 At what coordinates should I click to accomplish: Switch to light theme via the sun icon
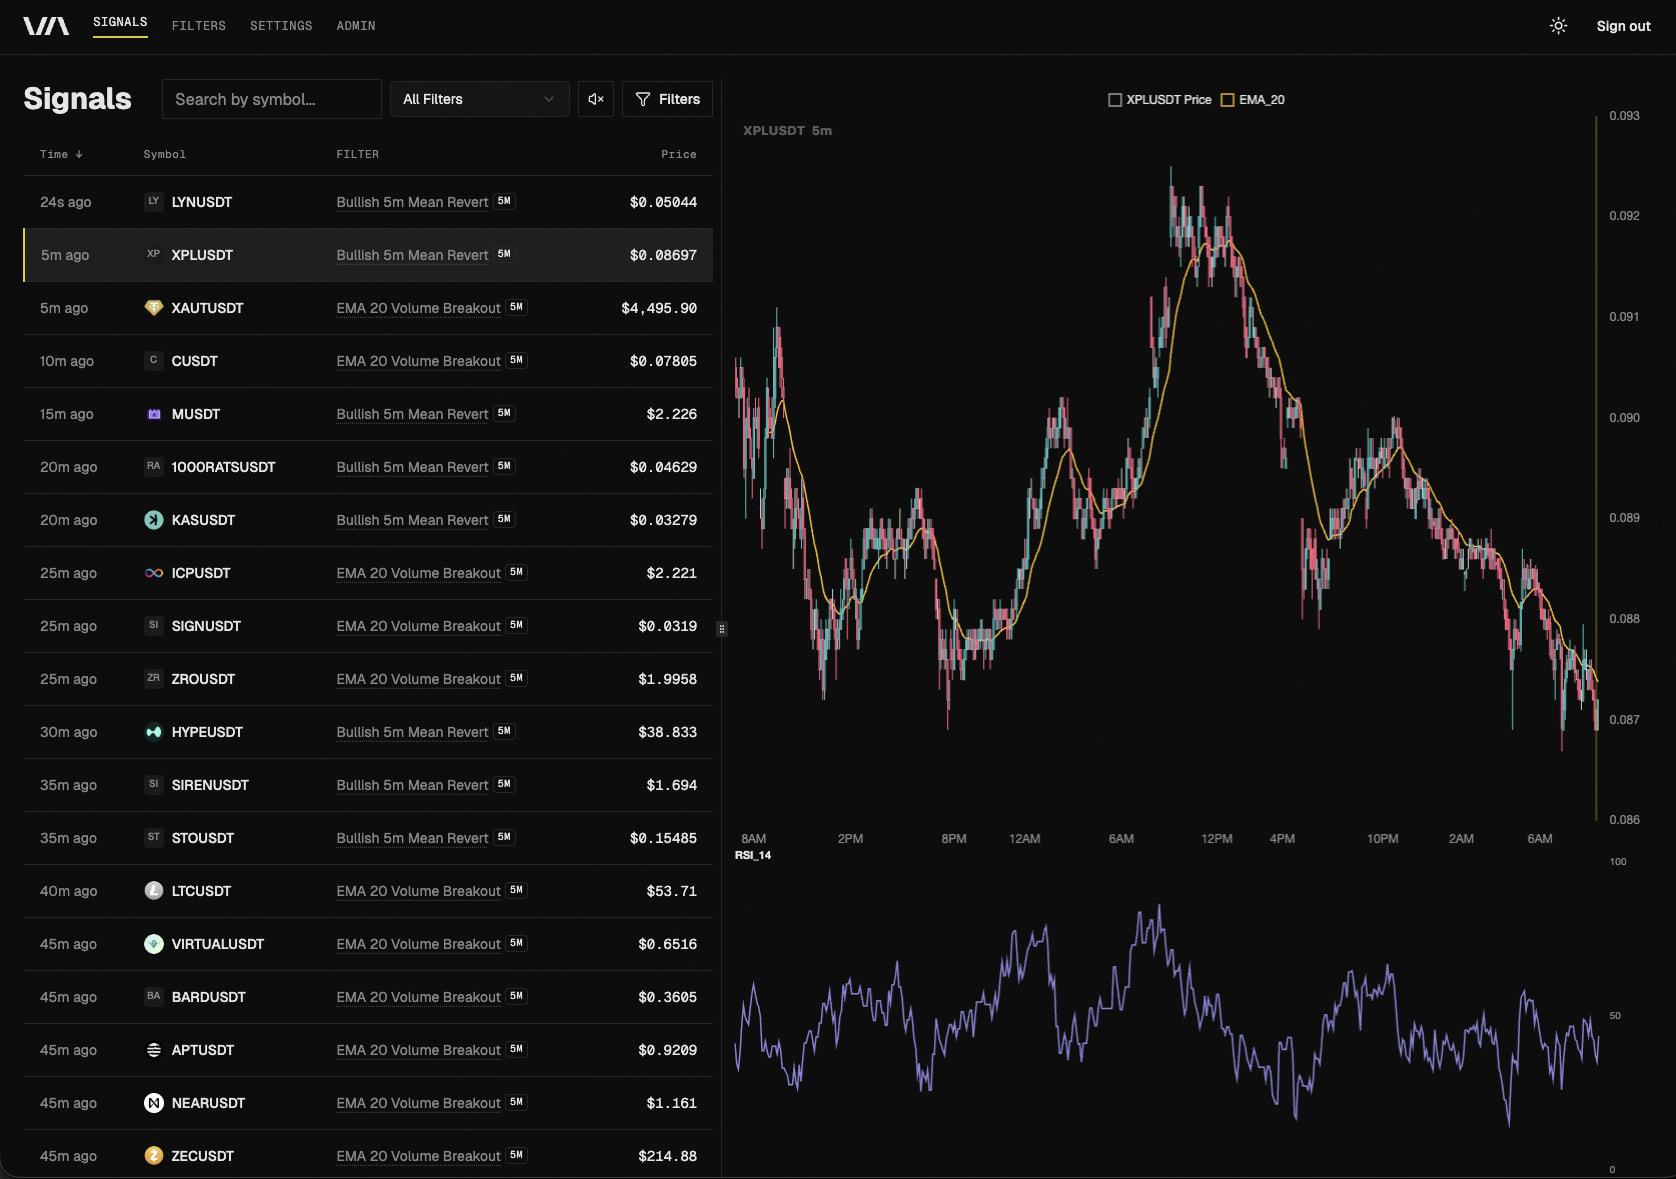(1557, 25)
